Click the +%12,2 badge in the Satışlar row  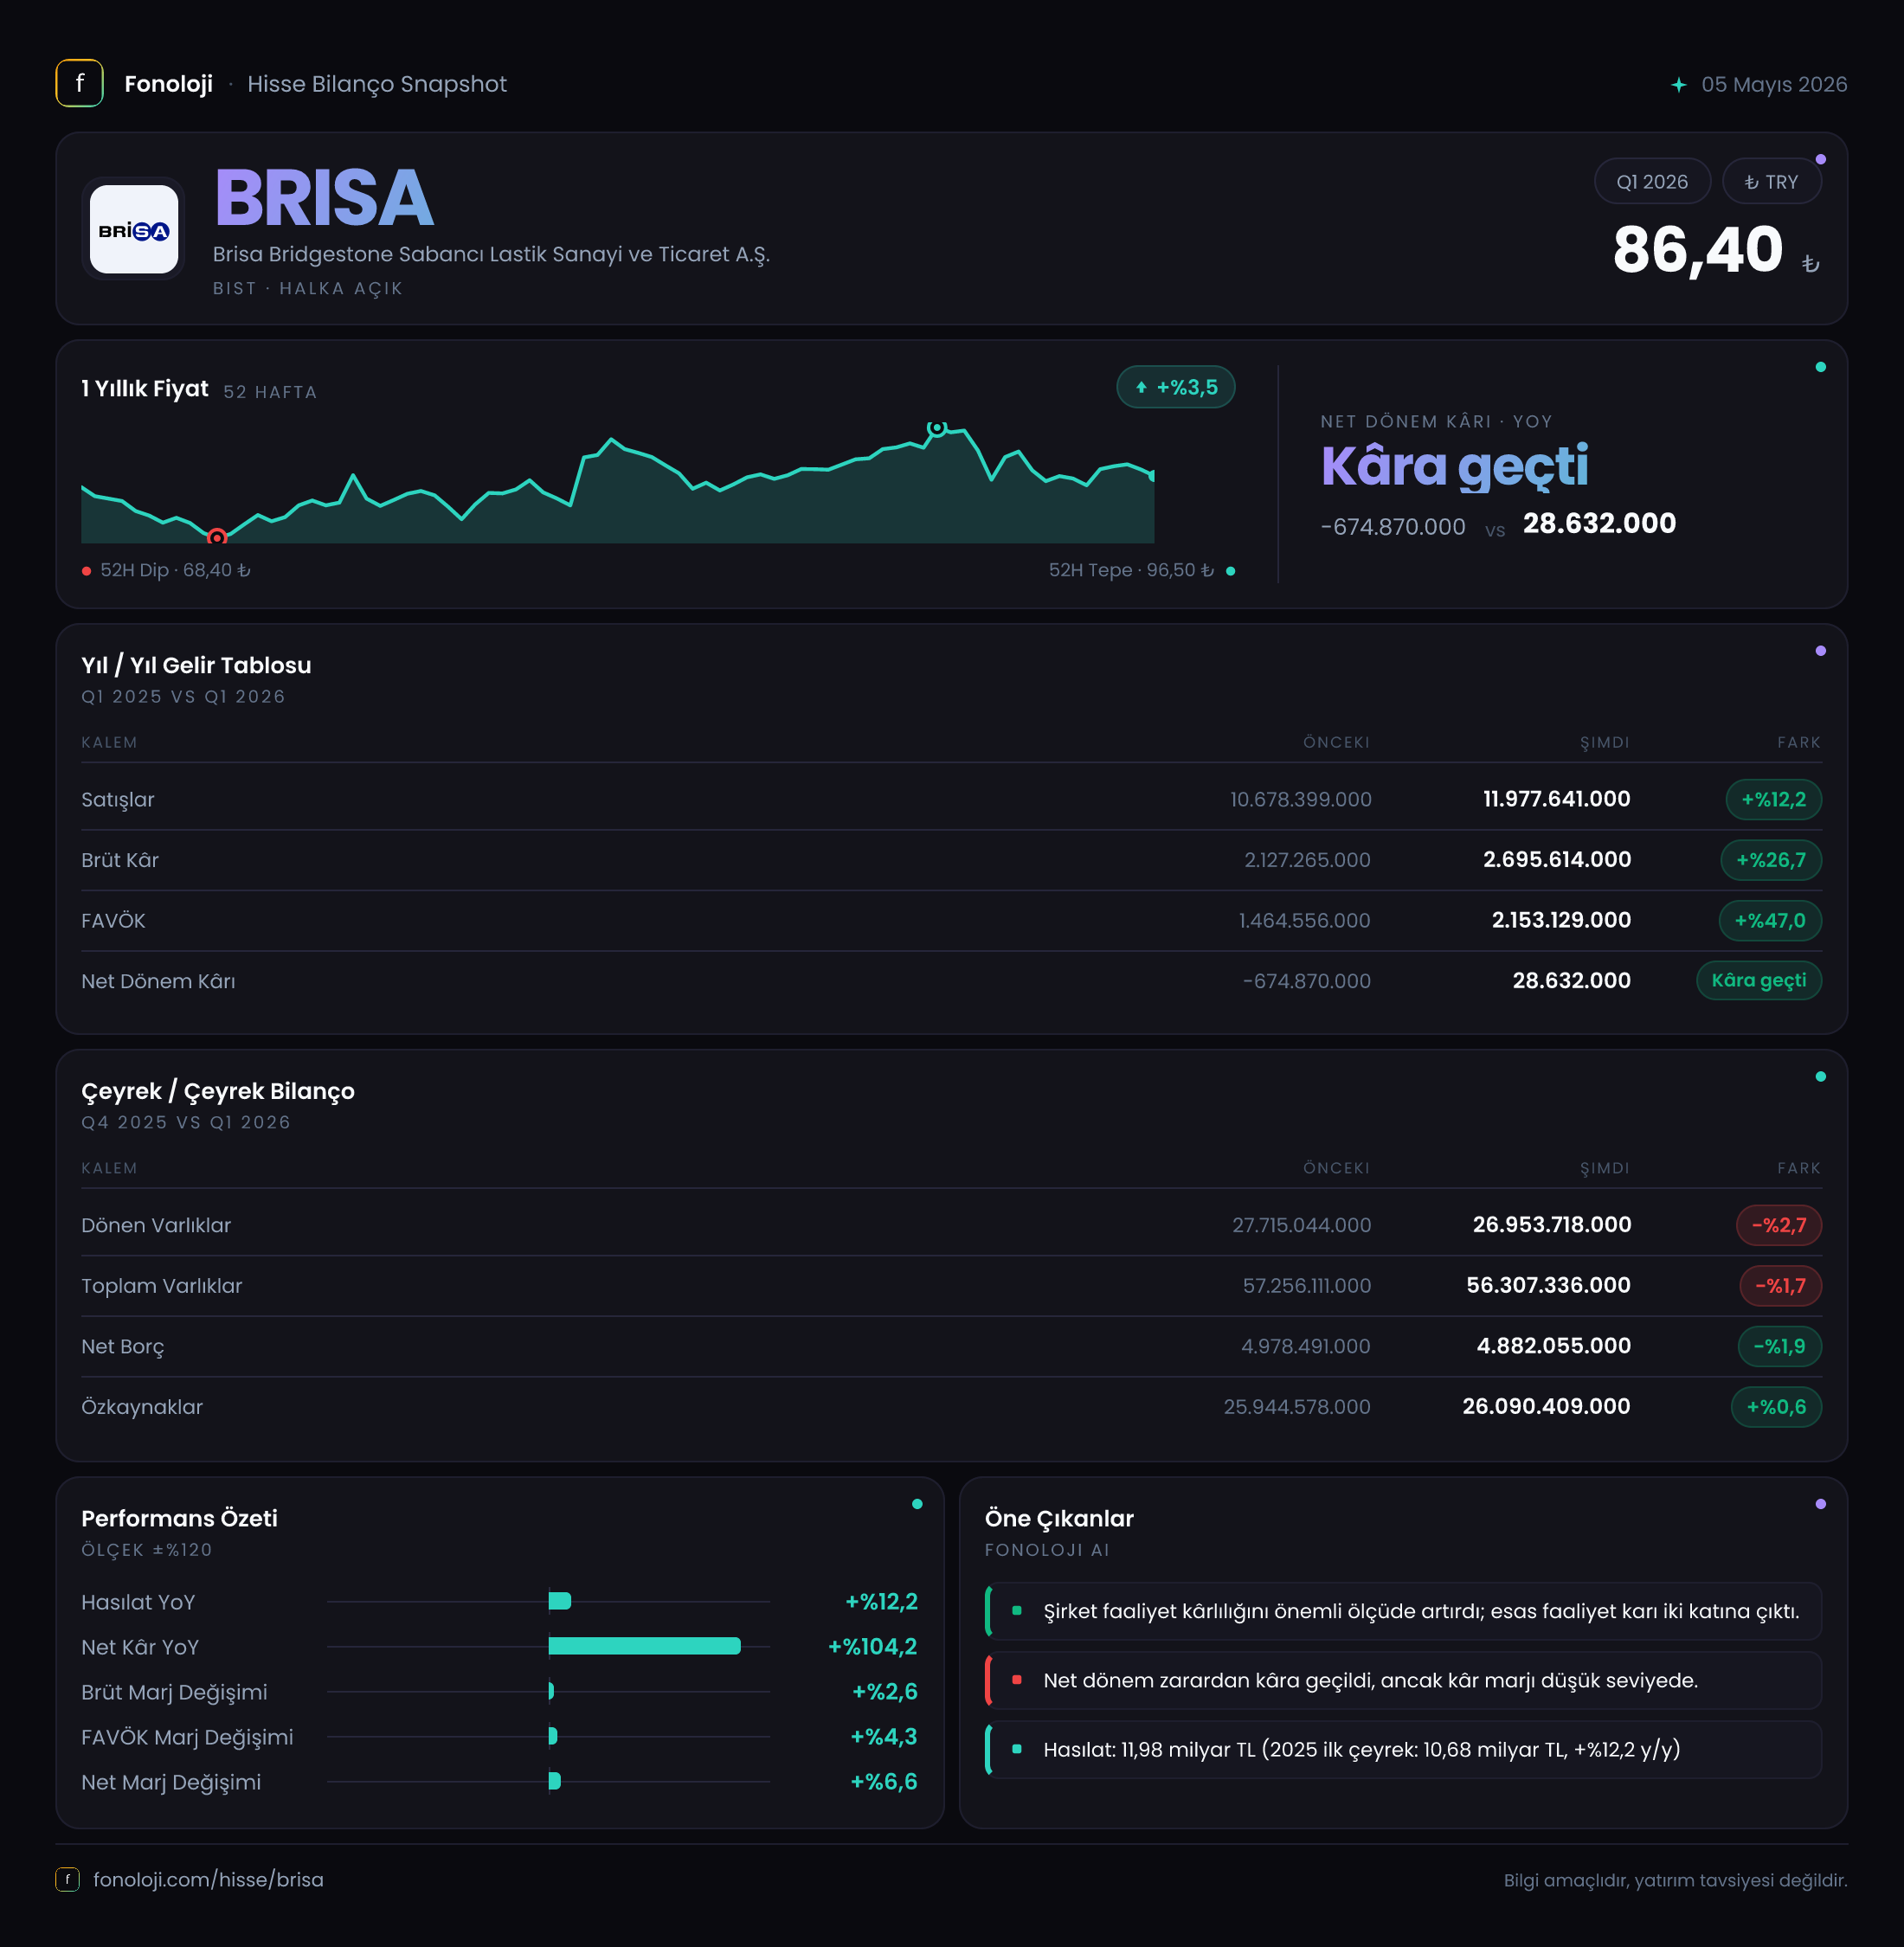coord(1773,800)
